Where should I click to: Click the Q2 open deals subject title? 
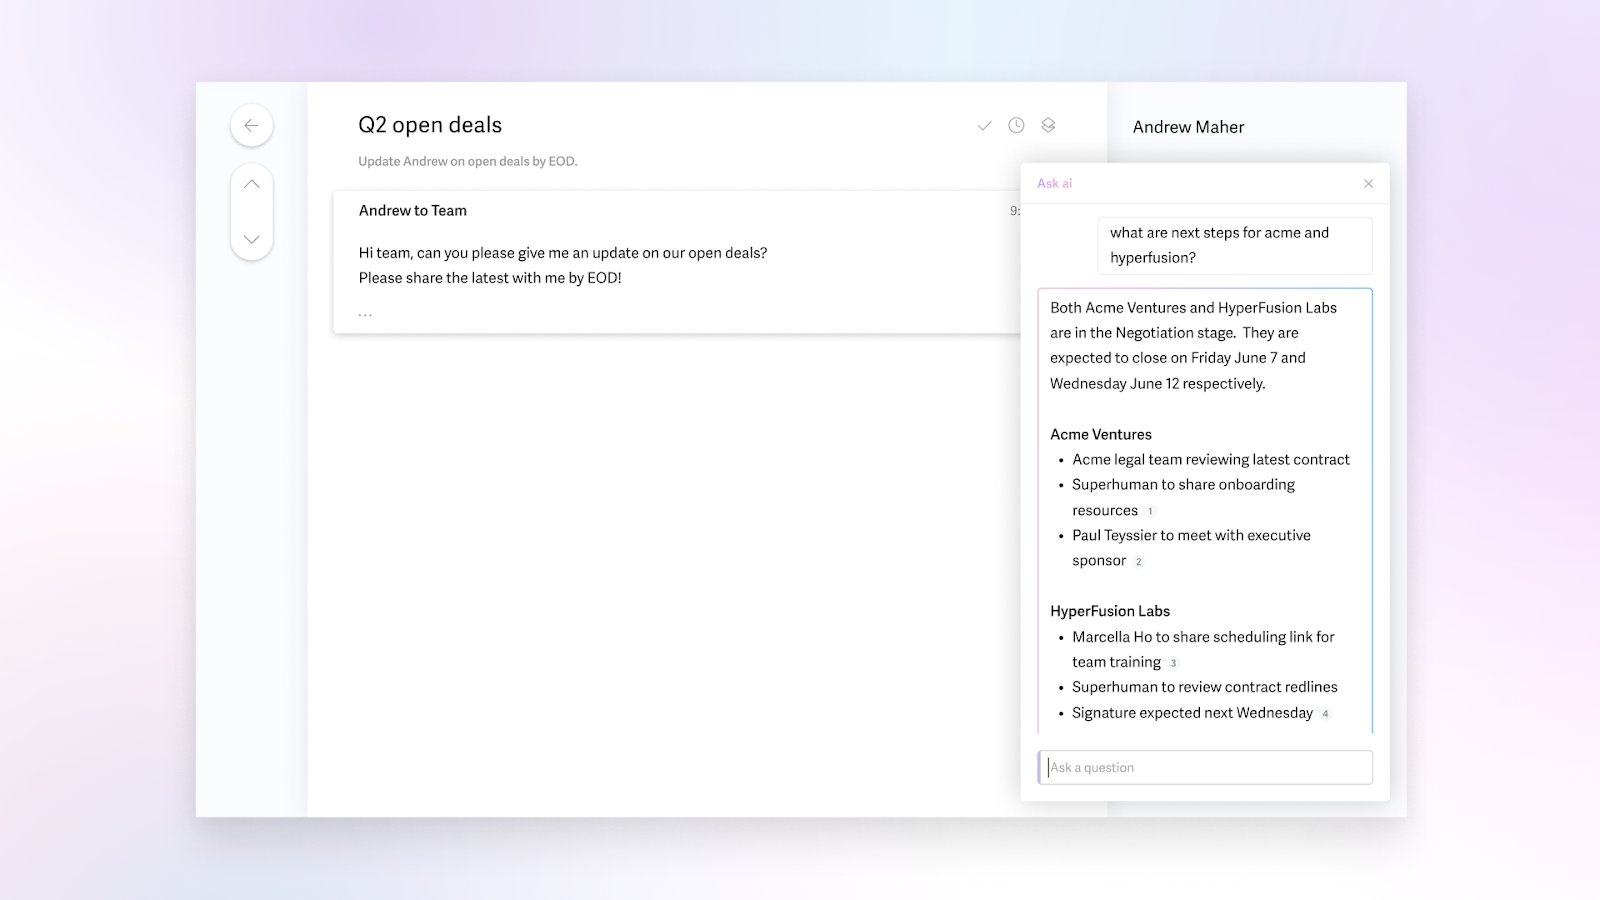click(430, 125)
